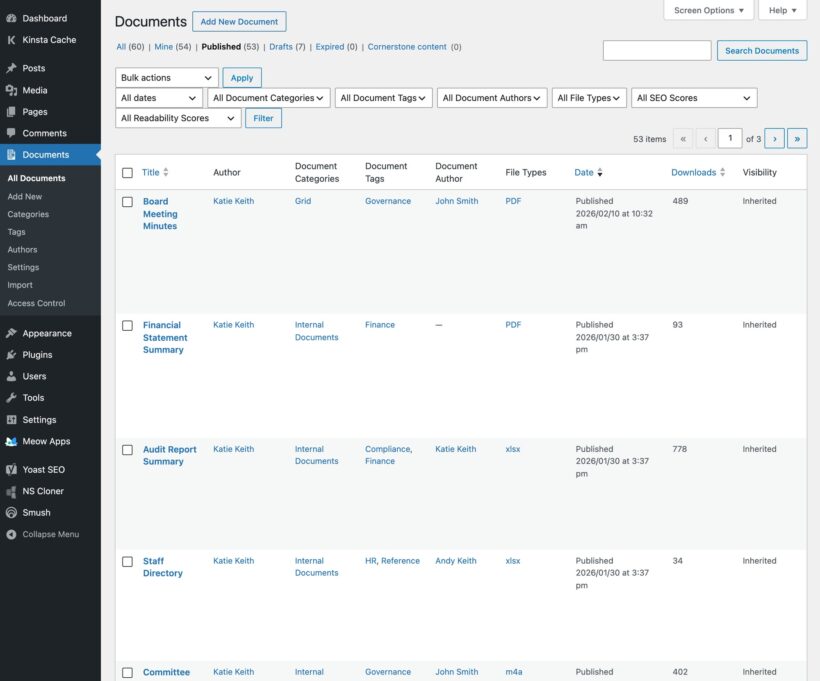Screen dimensions: 820x681
Task: Click the Documents file icon in sidebar
Action: tap(11, 154)
